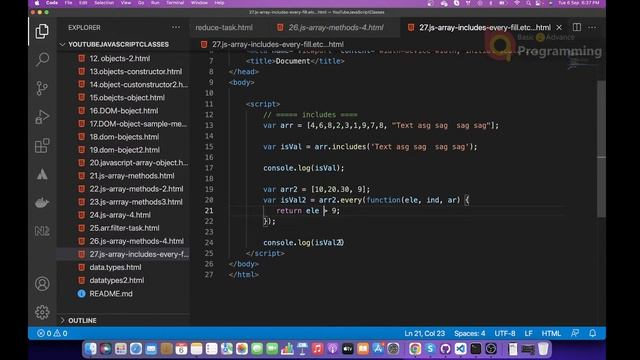Click line number 24 in the gutter

click(x=209, y=242)
